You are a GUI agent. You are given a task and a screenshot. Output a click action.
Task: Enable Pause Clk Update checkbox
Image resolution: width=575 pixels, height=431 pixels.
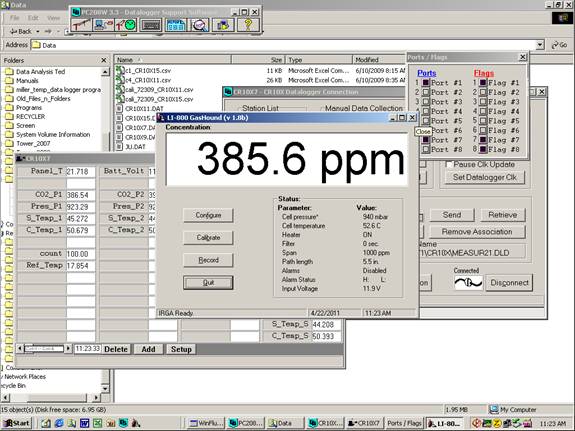click(448, 164)
